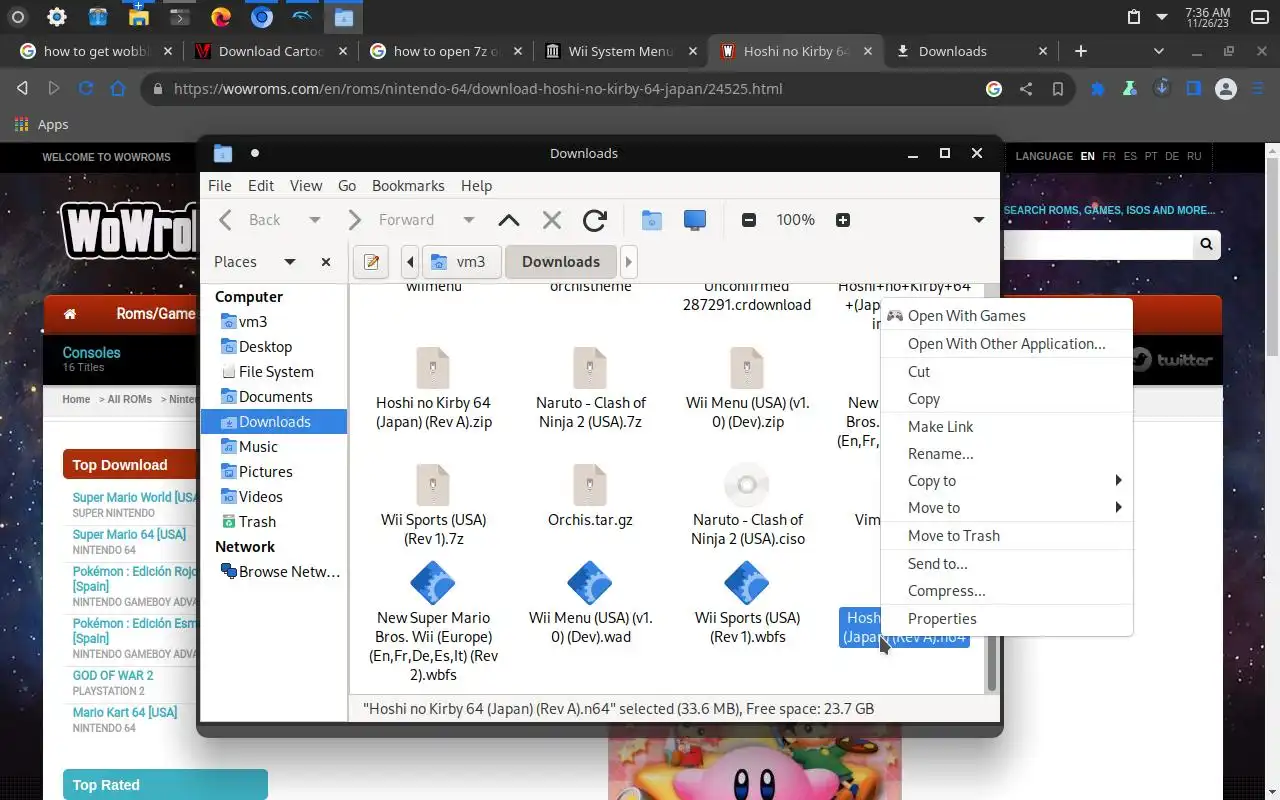Image resolution: width=1280 pixels, height=800 pixels.
Task: Select Pictures in Places sidebar
Action: coord(274,472)
